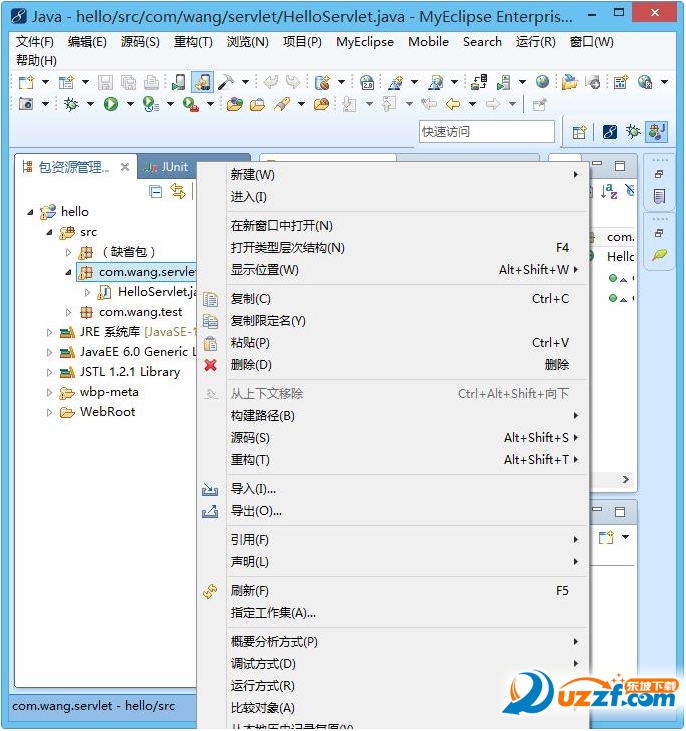686x731 pixels.
Task: Click the Open Type folder icon
Action: tap(234, 104)
